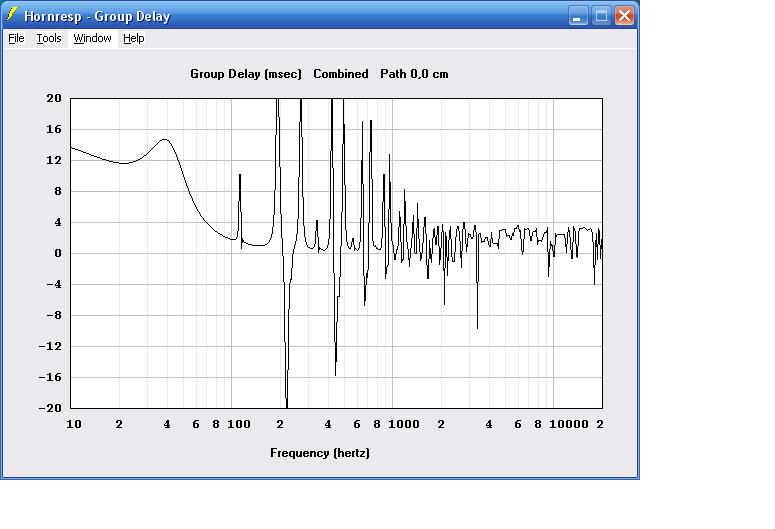Click the y-axis value -20

(x=50, y=408)
